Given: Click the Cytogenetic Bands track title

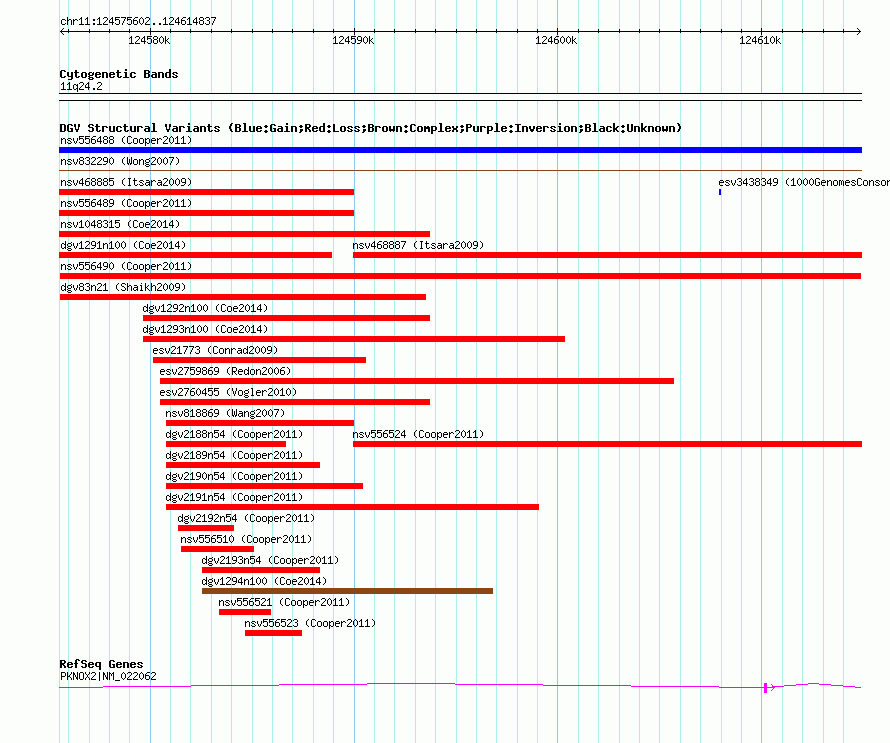Looking at the screenshot, I should (119, 74).
